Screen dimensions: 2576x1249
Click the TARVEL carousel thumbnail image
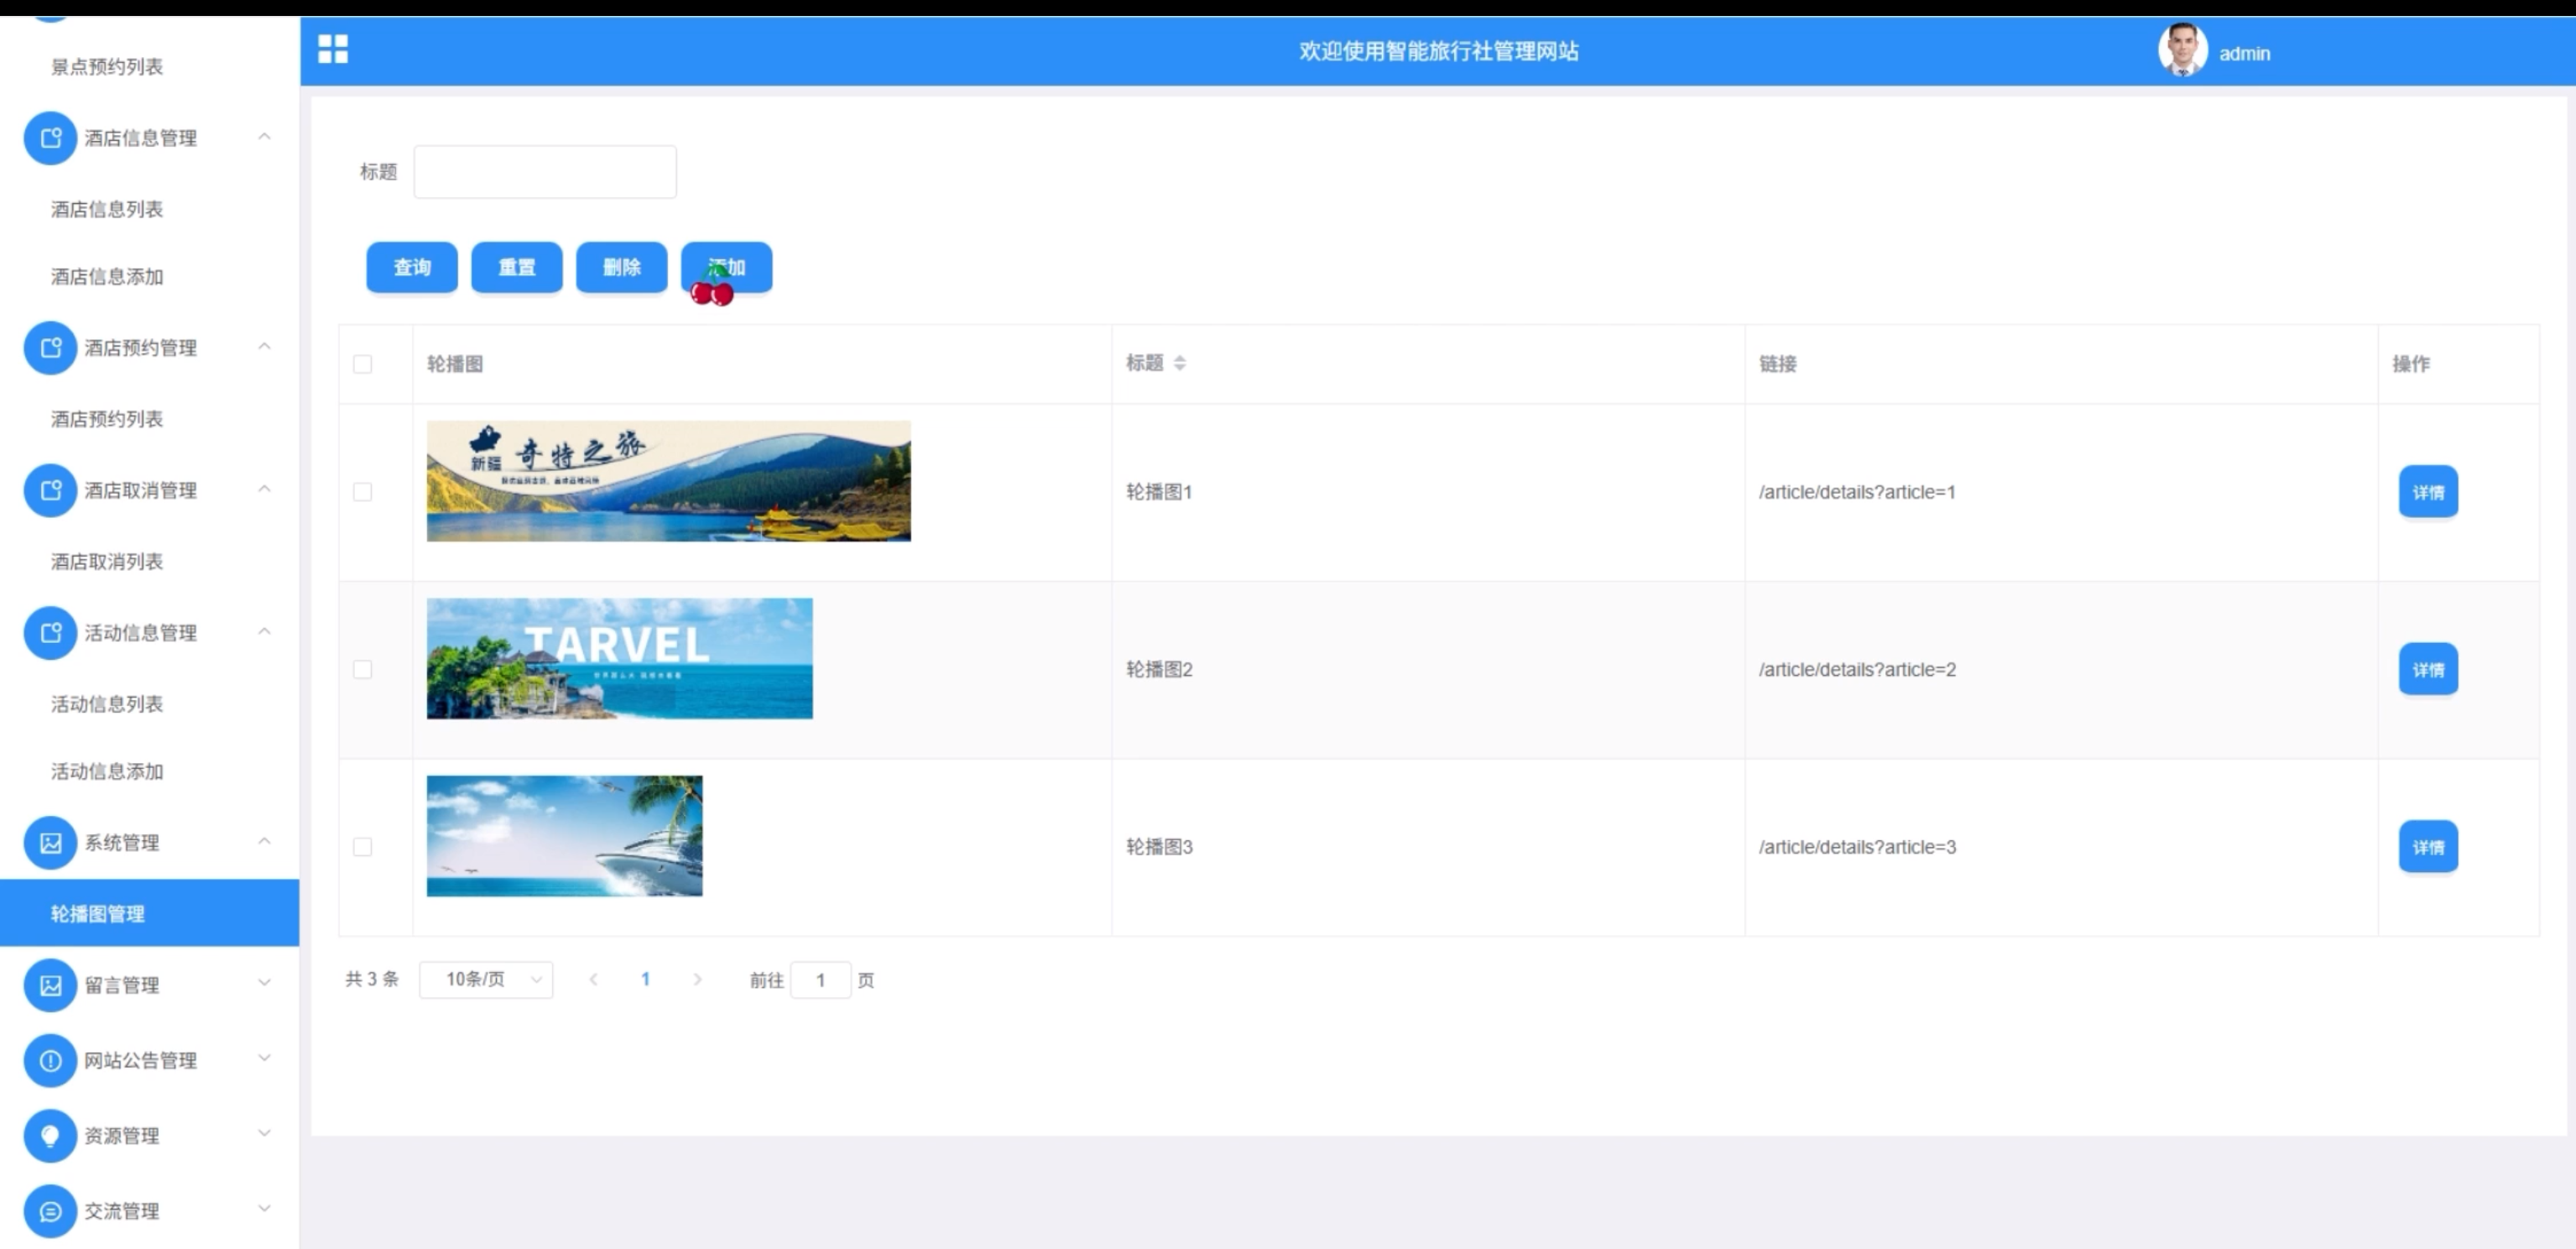point(619,658)
